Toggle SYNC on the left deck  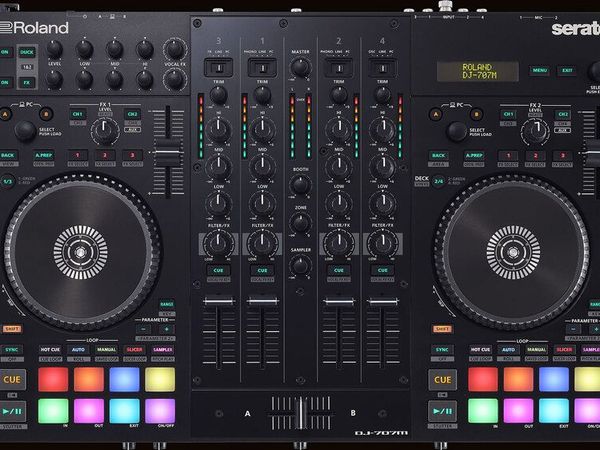11,350
